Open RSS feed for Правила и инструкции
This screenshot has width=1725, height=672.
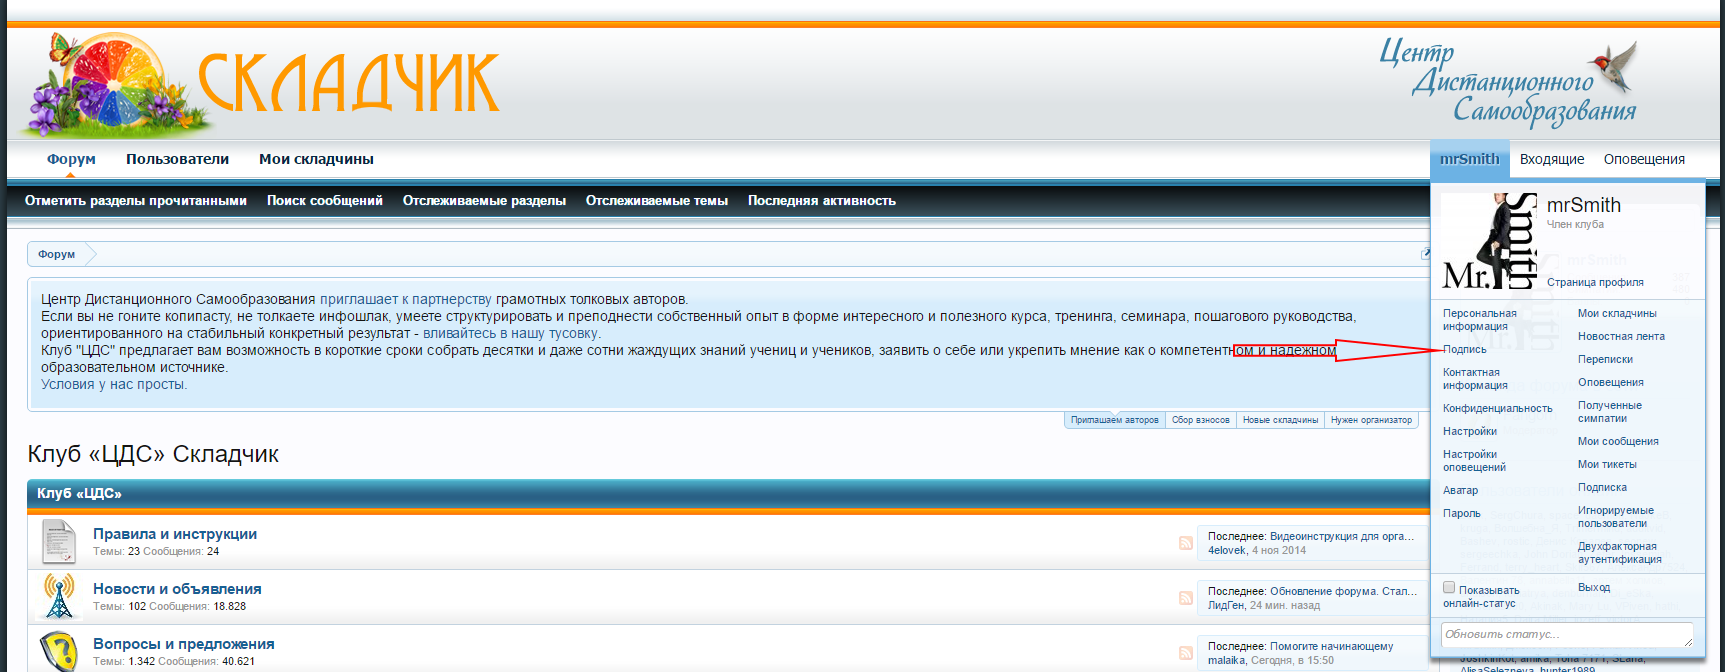click(1185, 543)
